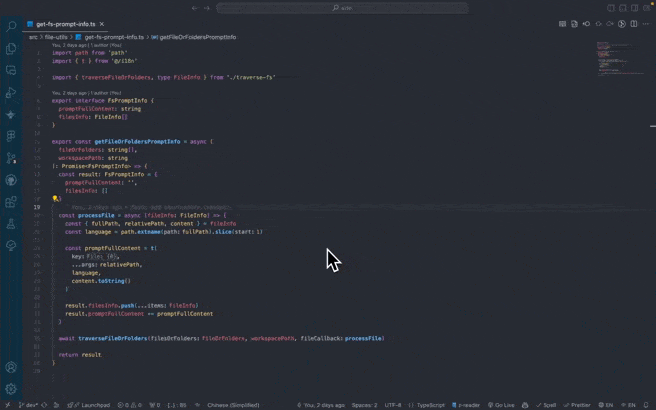Go back with the navigation arrow
This screenshot has height=410, width=656.
pos(195,8)
